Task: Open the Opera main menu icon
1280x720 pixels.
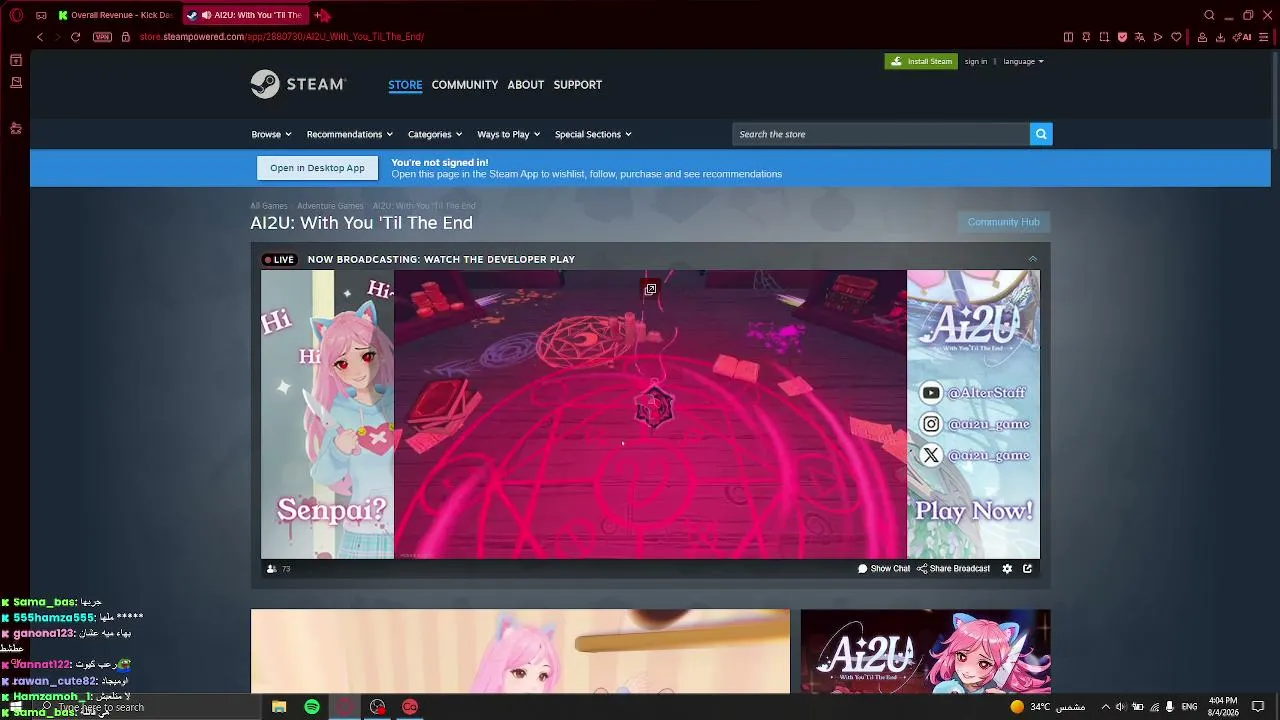Action: (x=16, y=15)
